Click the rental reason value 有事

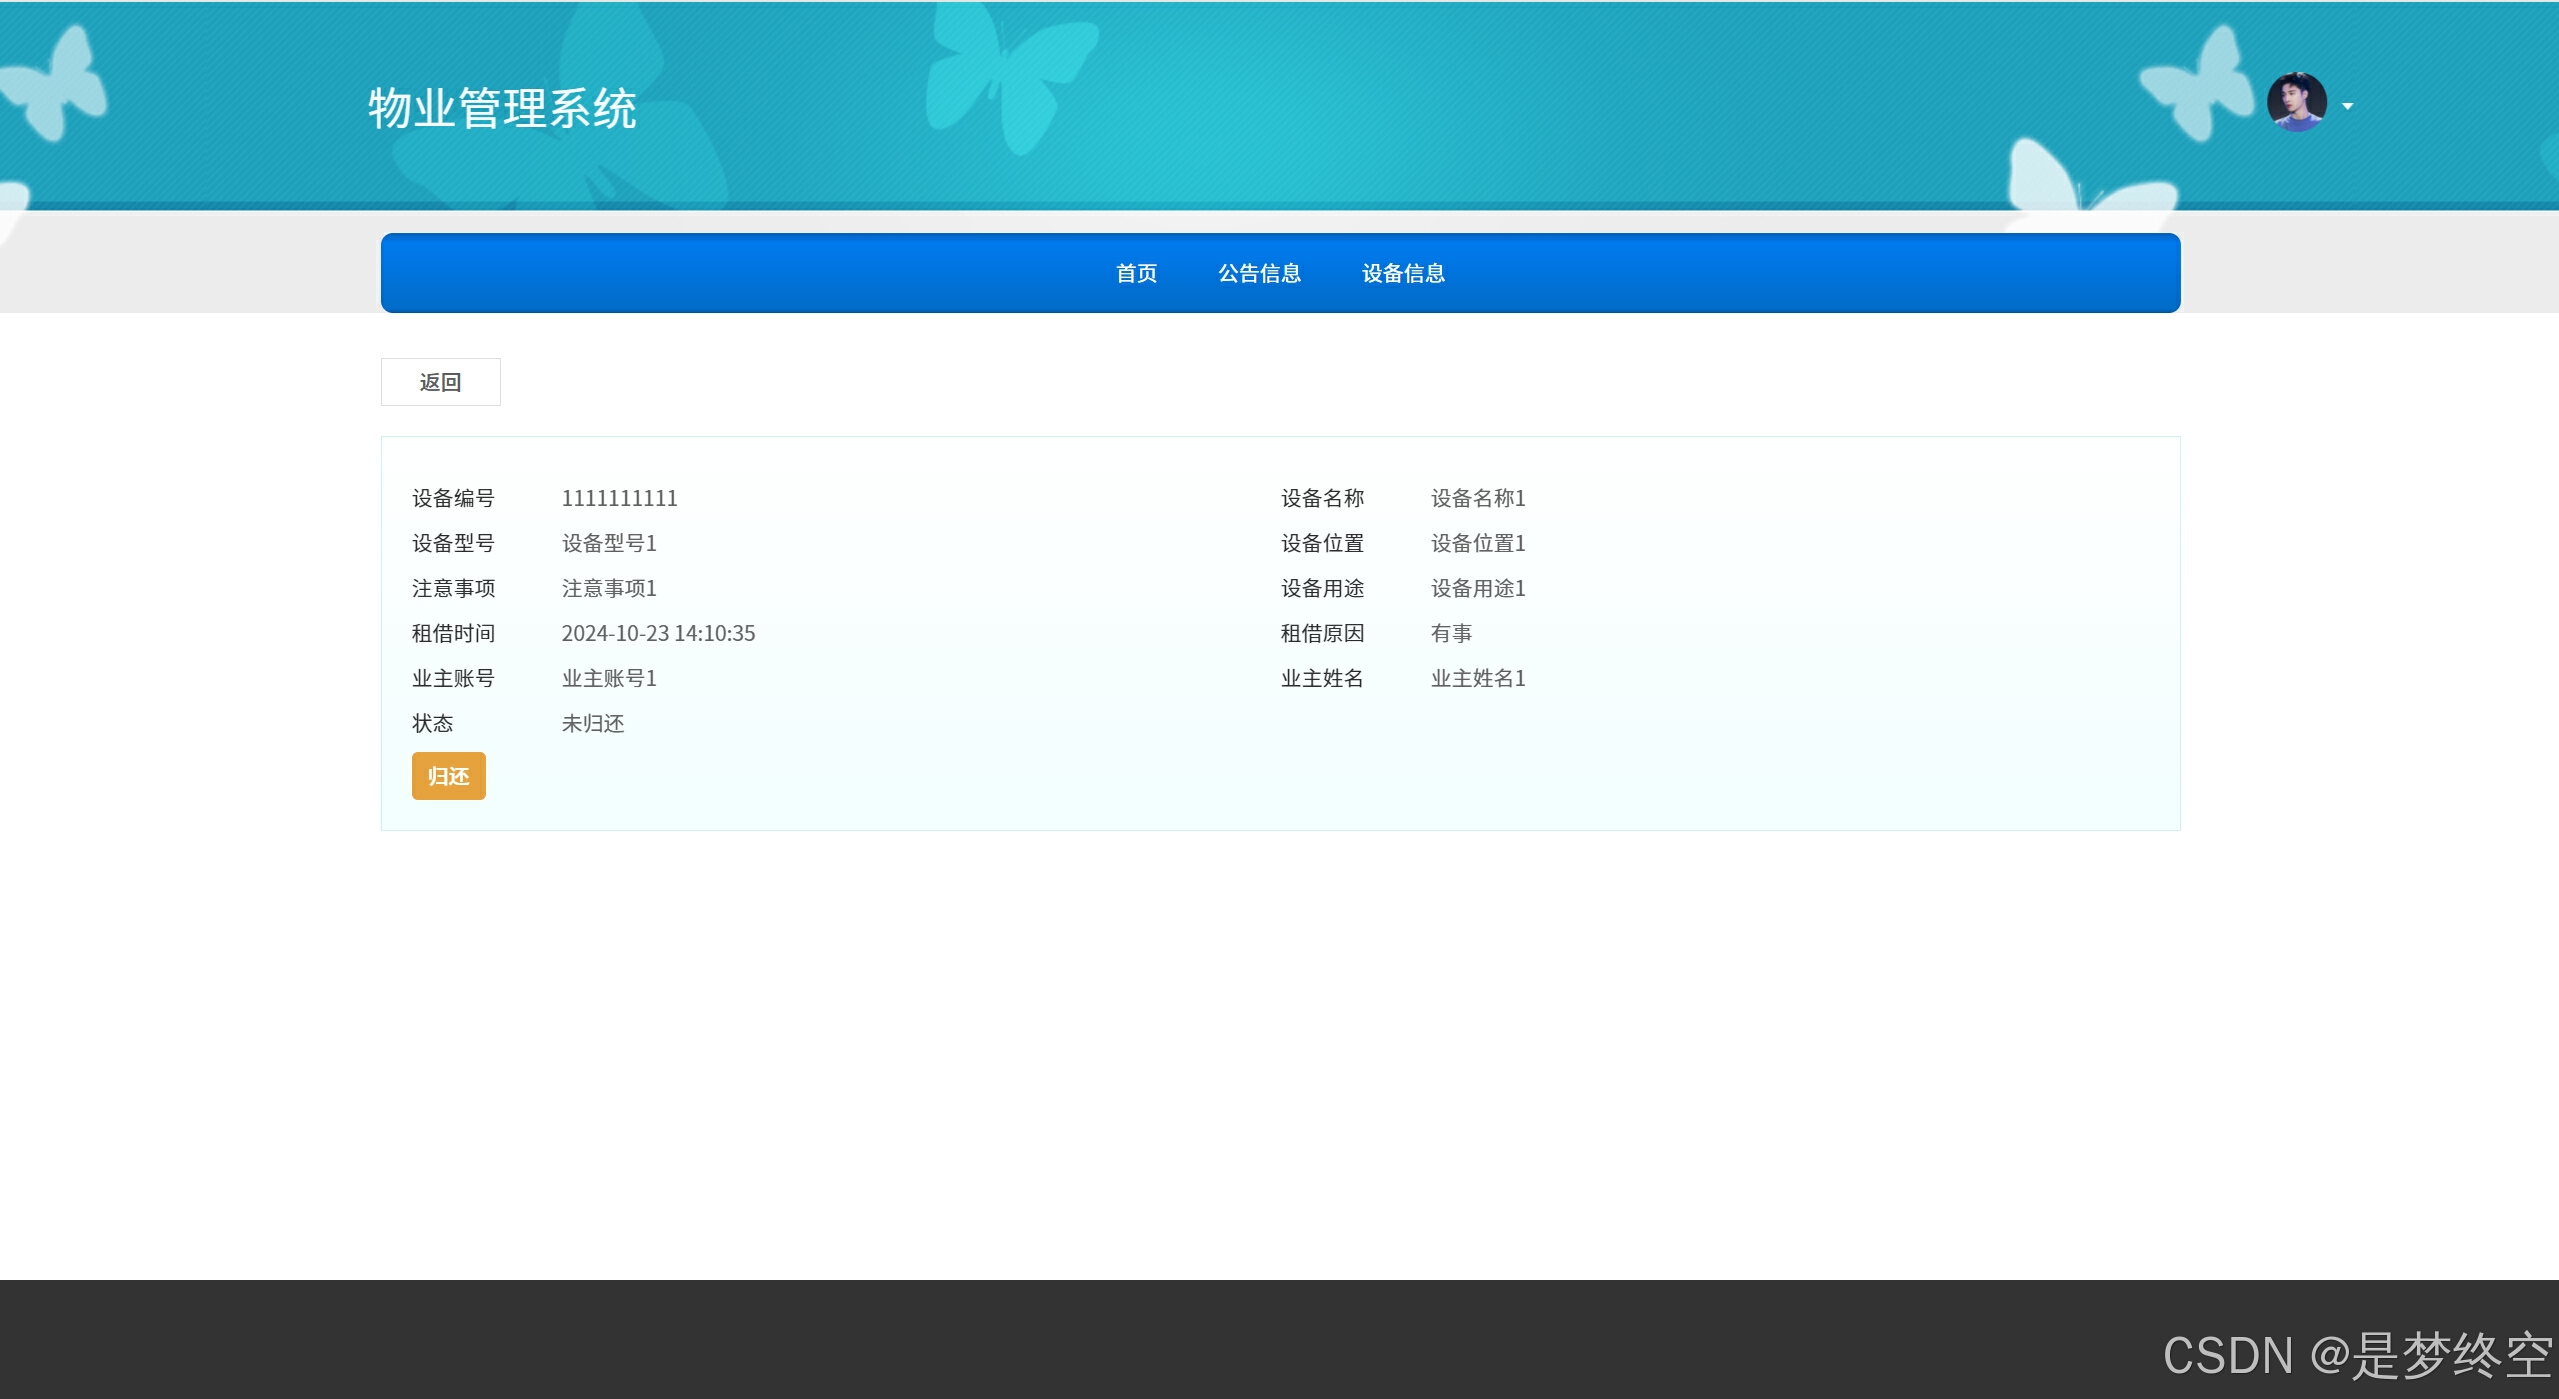tap(1451, 633)
